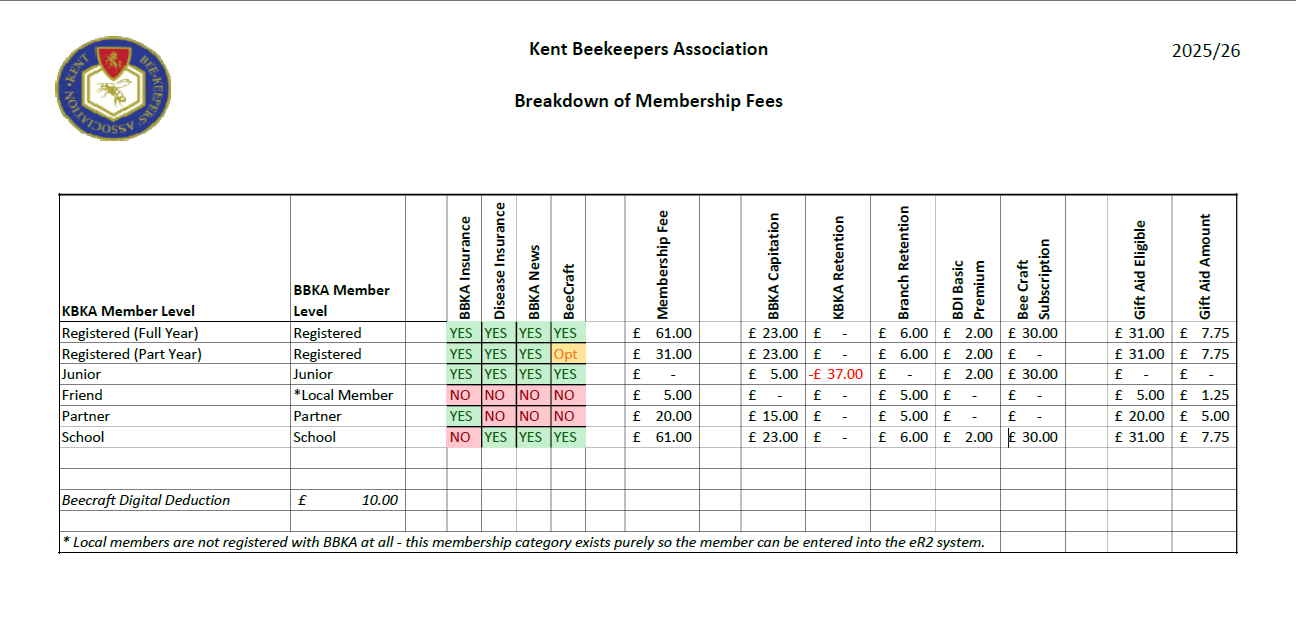Click the Local members footnote text
Viewport: 1296px width, 624px height.
pos(523,542)
